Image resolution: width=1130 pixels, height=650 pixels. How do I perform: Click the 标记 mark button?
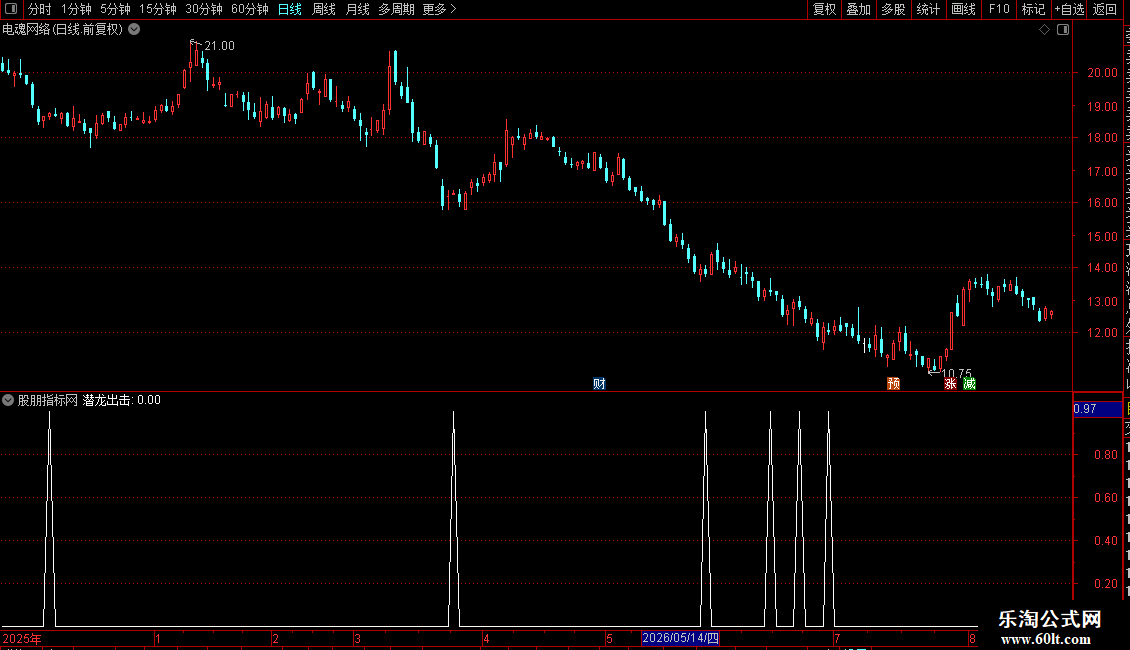pos(1033,9)
